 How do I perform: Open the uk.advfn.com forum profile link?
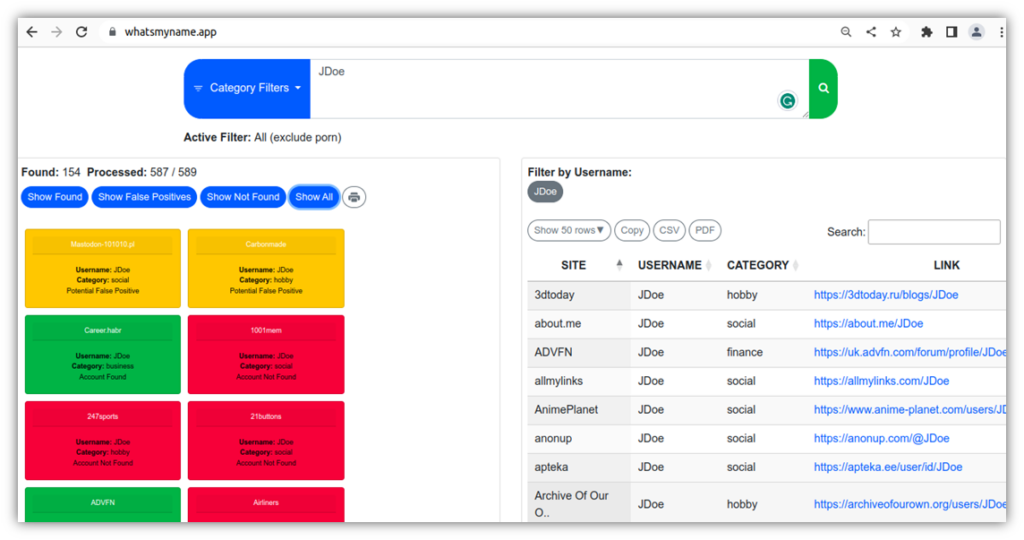coord(910,352)
